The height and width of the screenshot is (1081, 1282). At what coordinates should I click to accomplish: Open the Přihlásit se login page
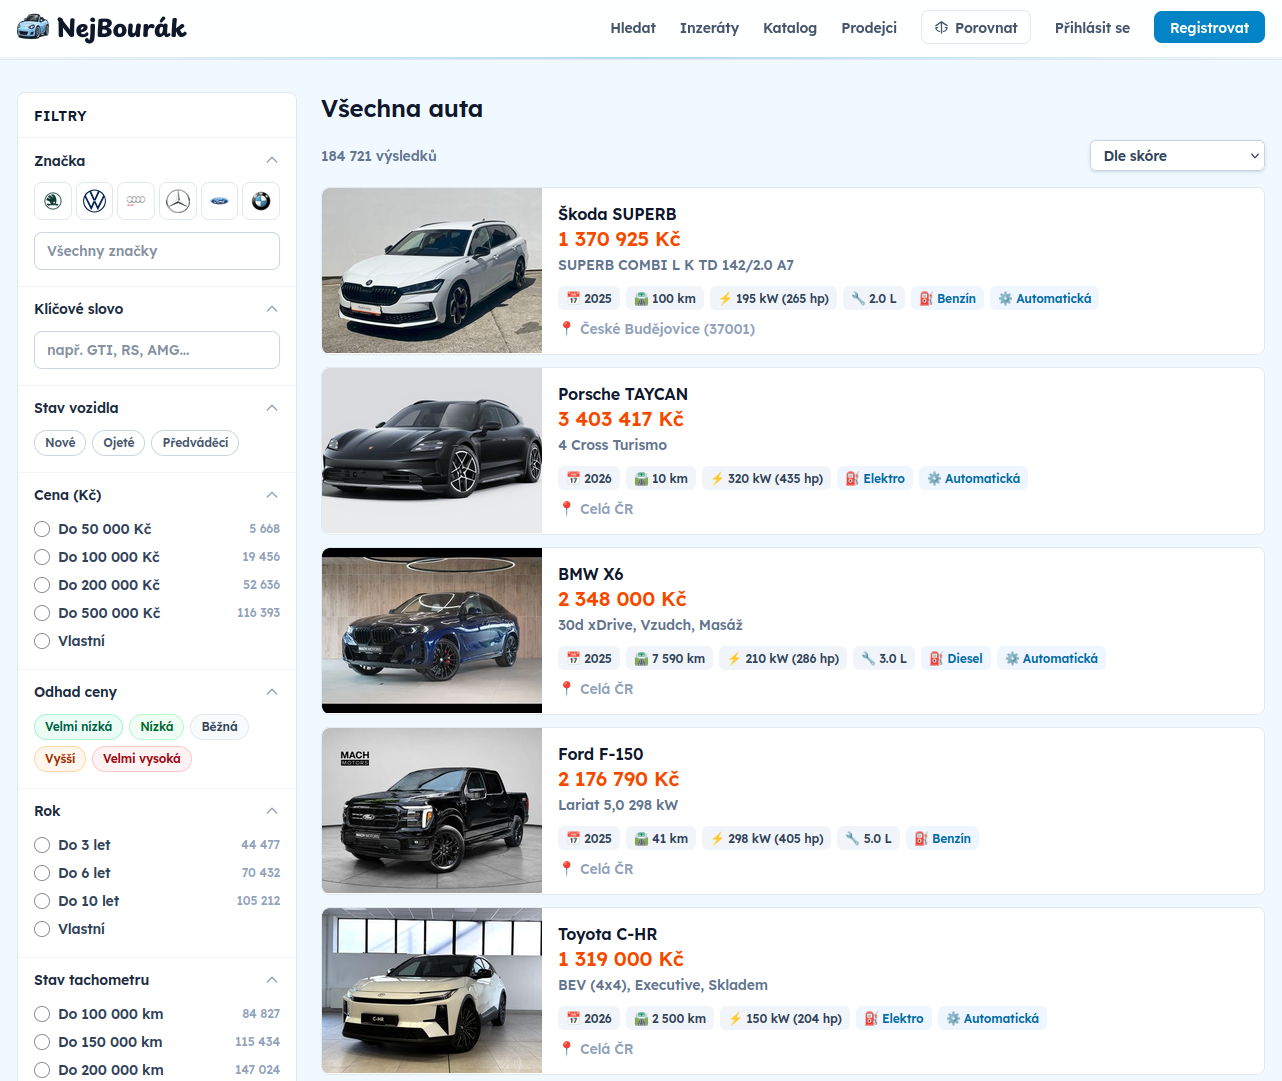[x=1092, y=28]
